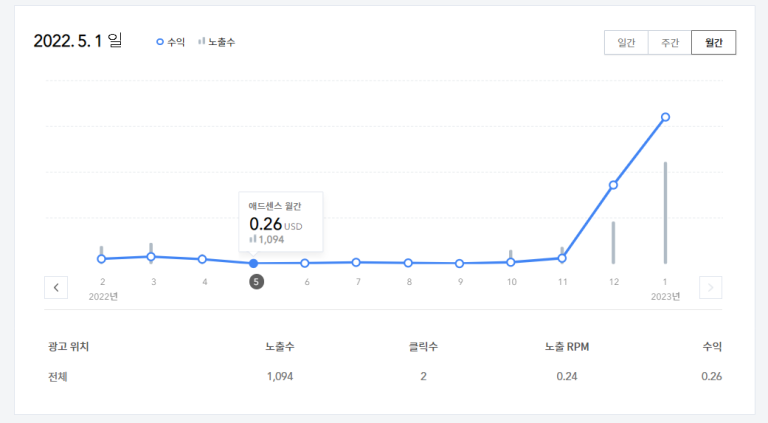This screenshot has height=423, width=768.
Task: Select month 1 of 2023 on axis
Action: point(665,282)
